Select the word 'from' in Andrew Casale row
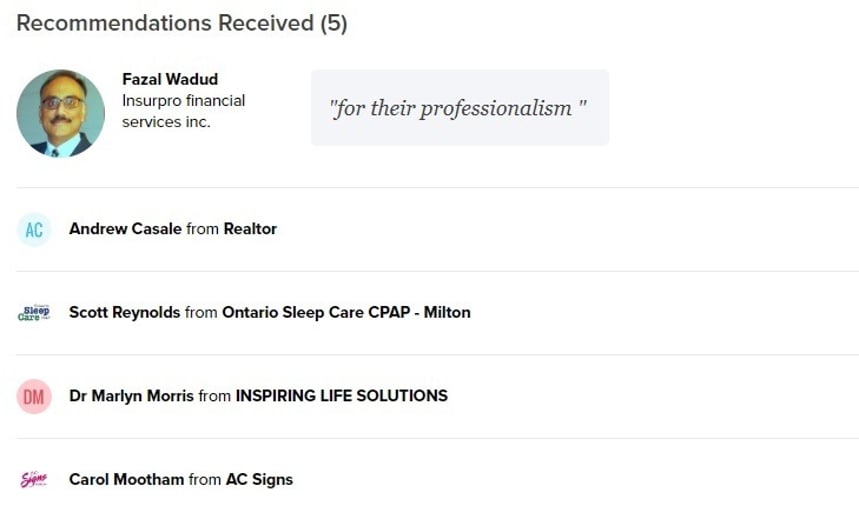 (x=203, y=229)
